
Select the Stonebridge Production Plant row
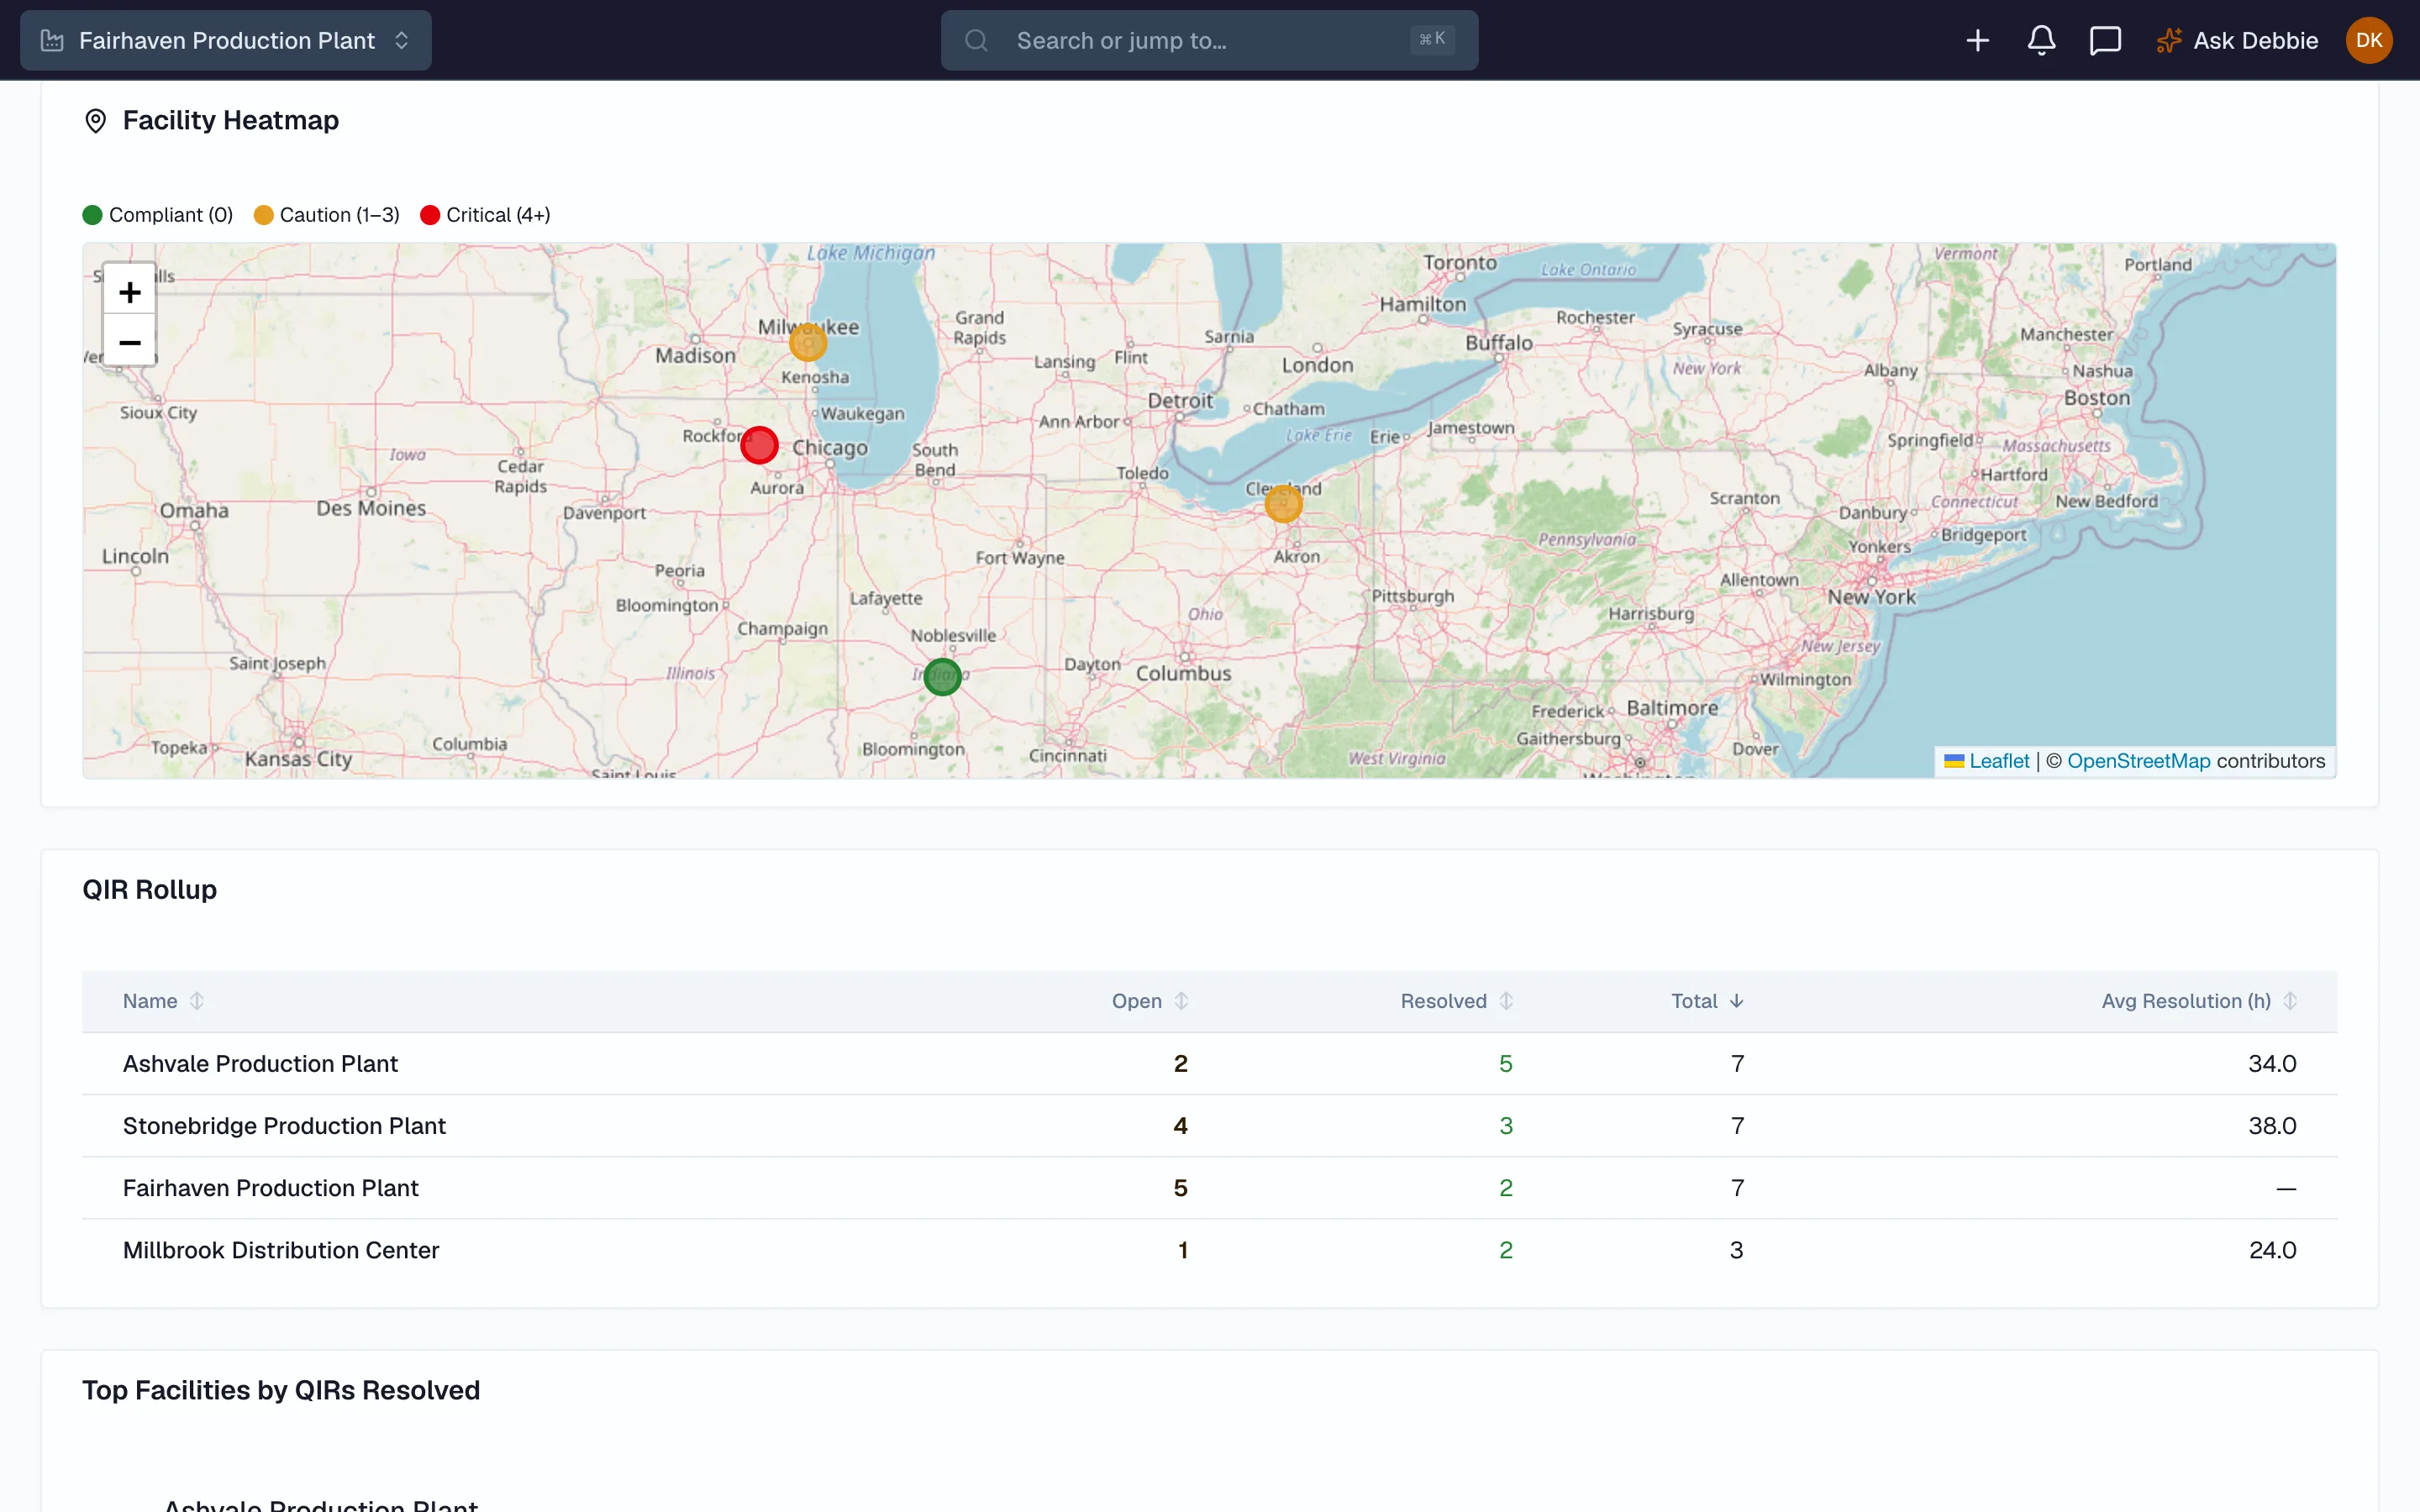point(1209,1126)
